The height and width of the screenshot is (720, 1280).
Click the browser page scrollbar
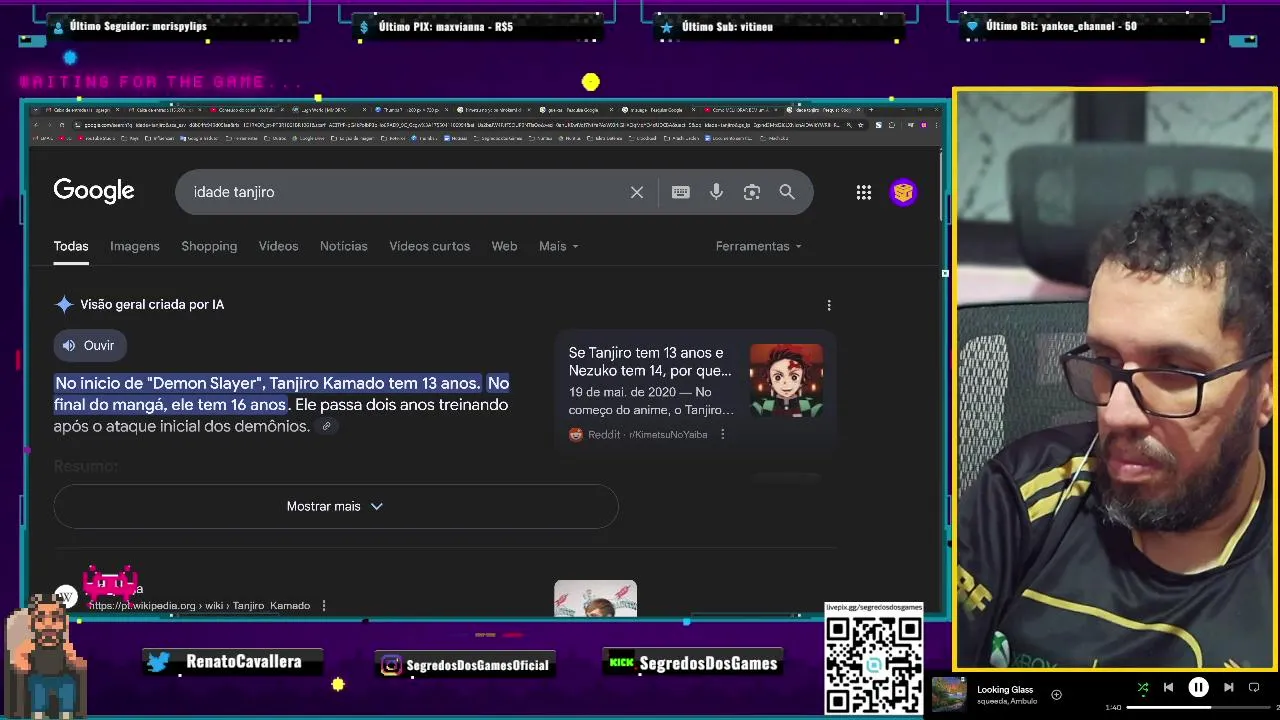pyautogui.click(x=941, y=187)
